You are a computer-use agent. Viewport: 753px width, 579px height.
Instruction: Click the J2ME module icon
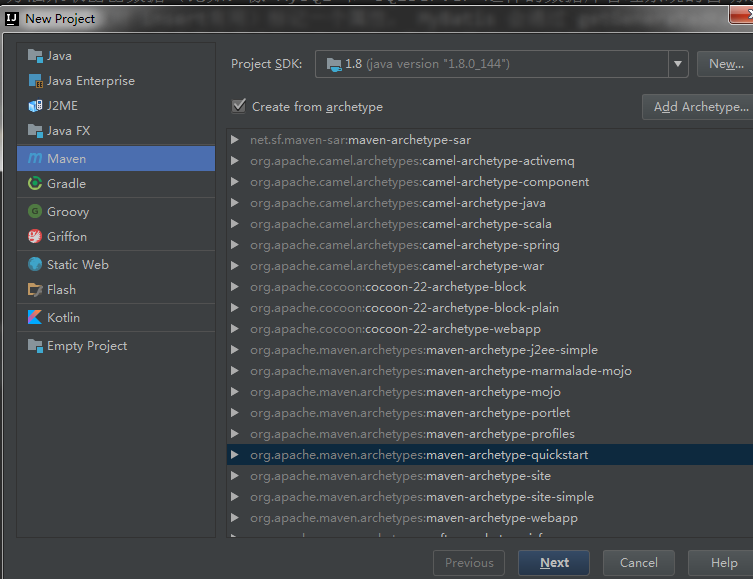[35, 106]
